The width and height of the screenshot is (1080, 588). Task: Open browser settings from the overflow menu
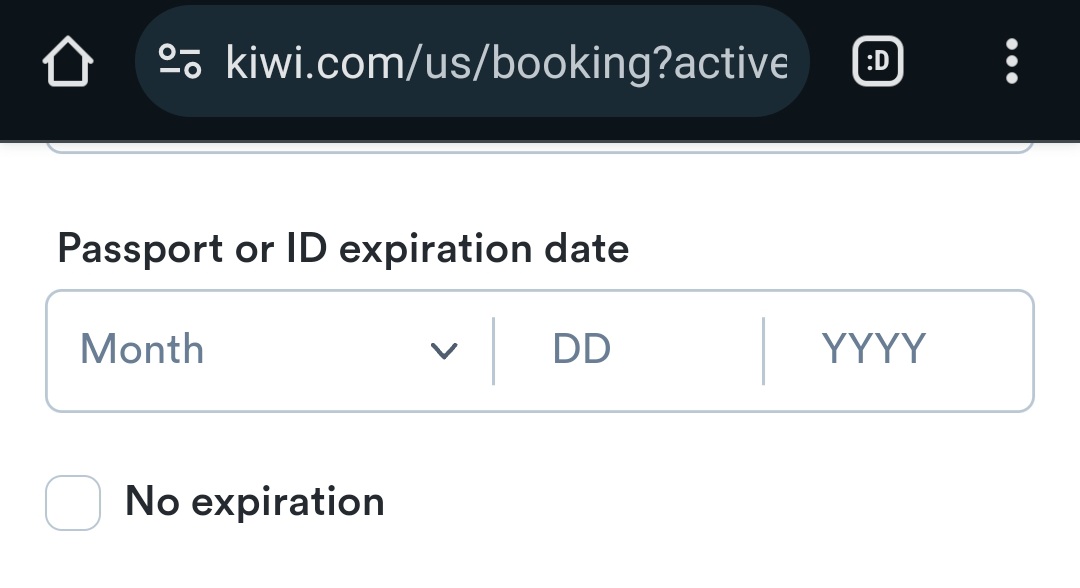click(x=1012, y=61)
